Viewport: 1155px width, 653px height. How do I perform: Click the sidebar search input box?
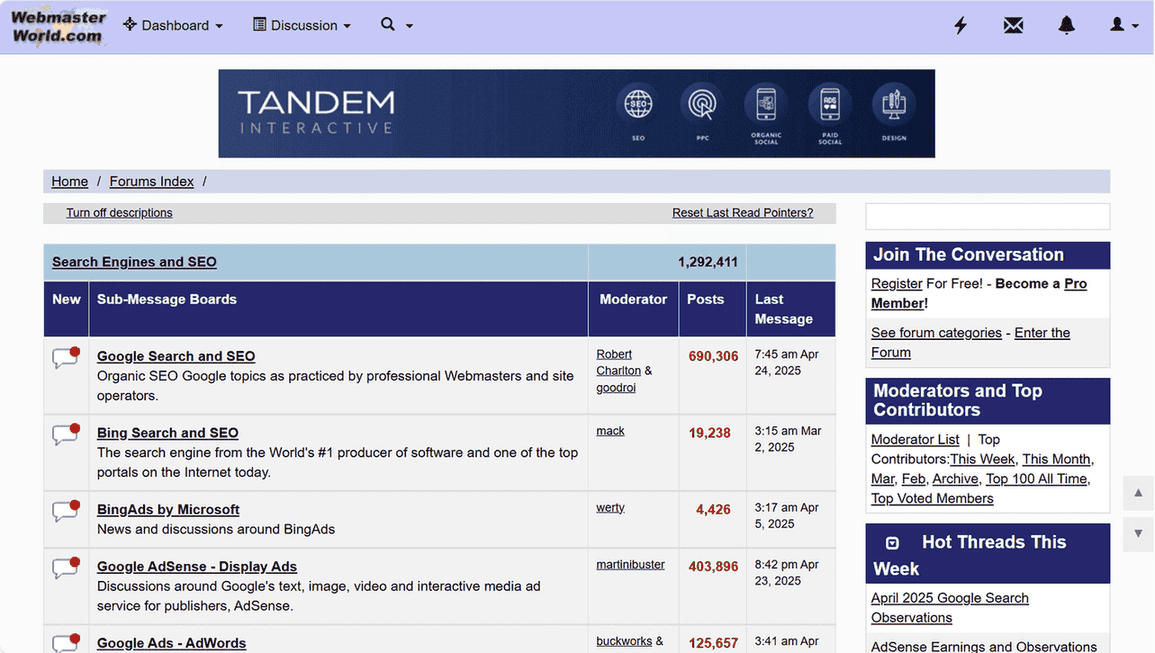click(x=987, y=216)
